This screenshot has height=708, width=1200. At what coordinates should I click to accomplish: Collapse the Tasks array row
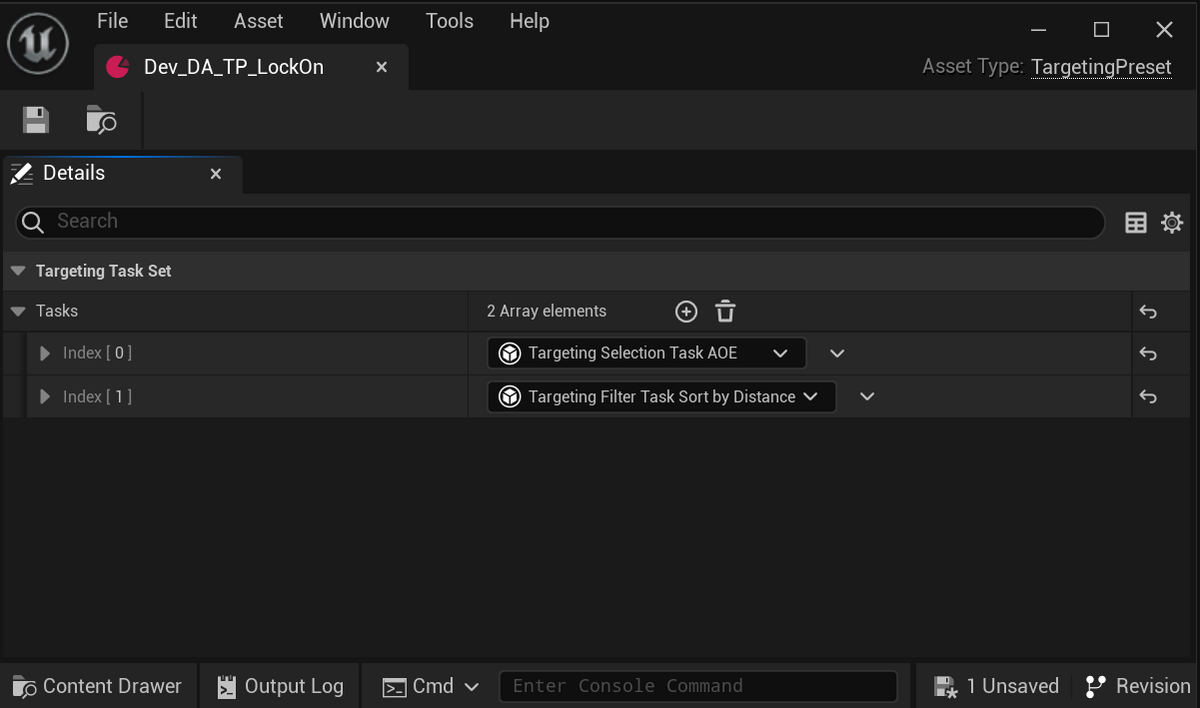[x=18, y=311]
